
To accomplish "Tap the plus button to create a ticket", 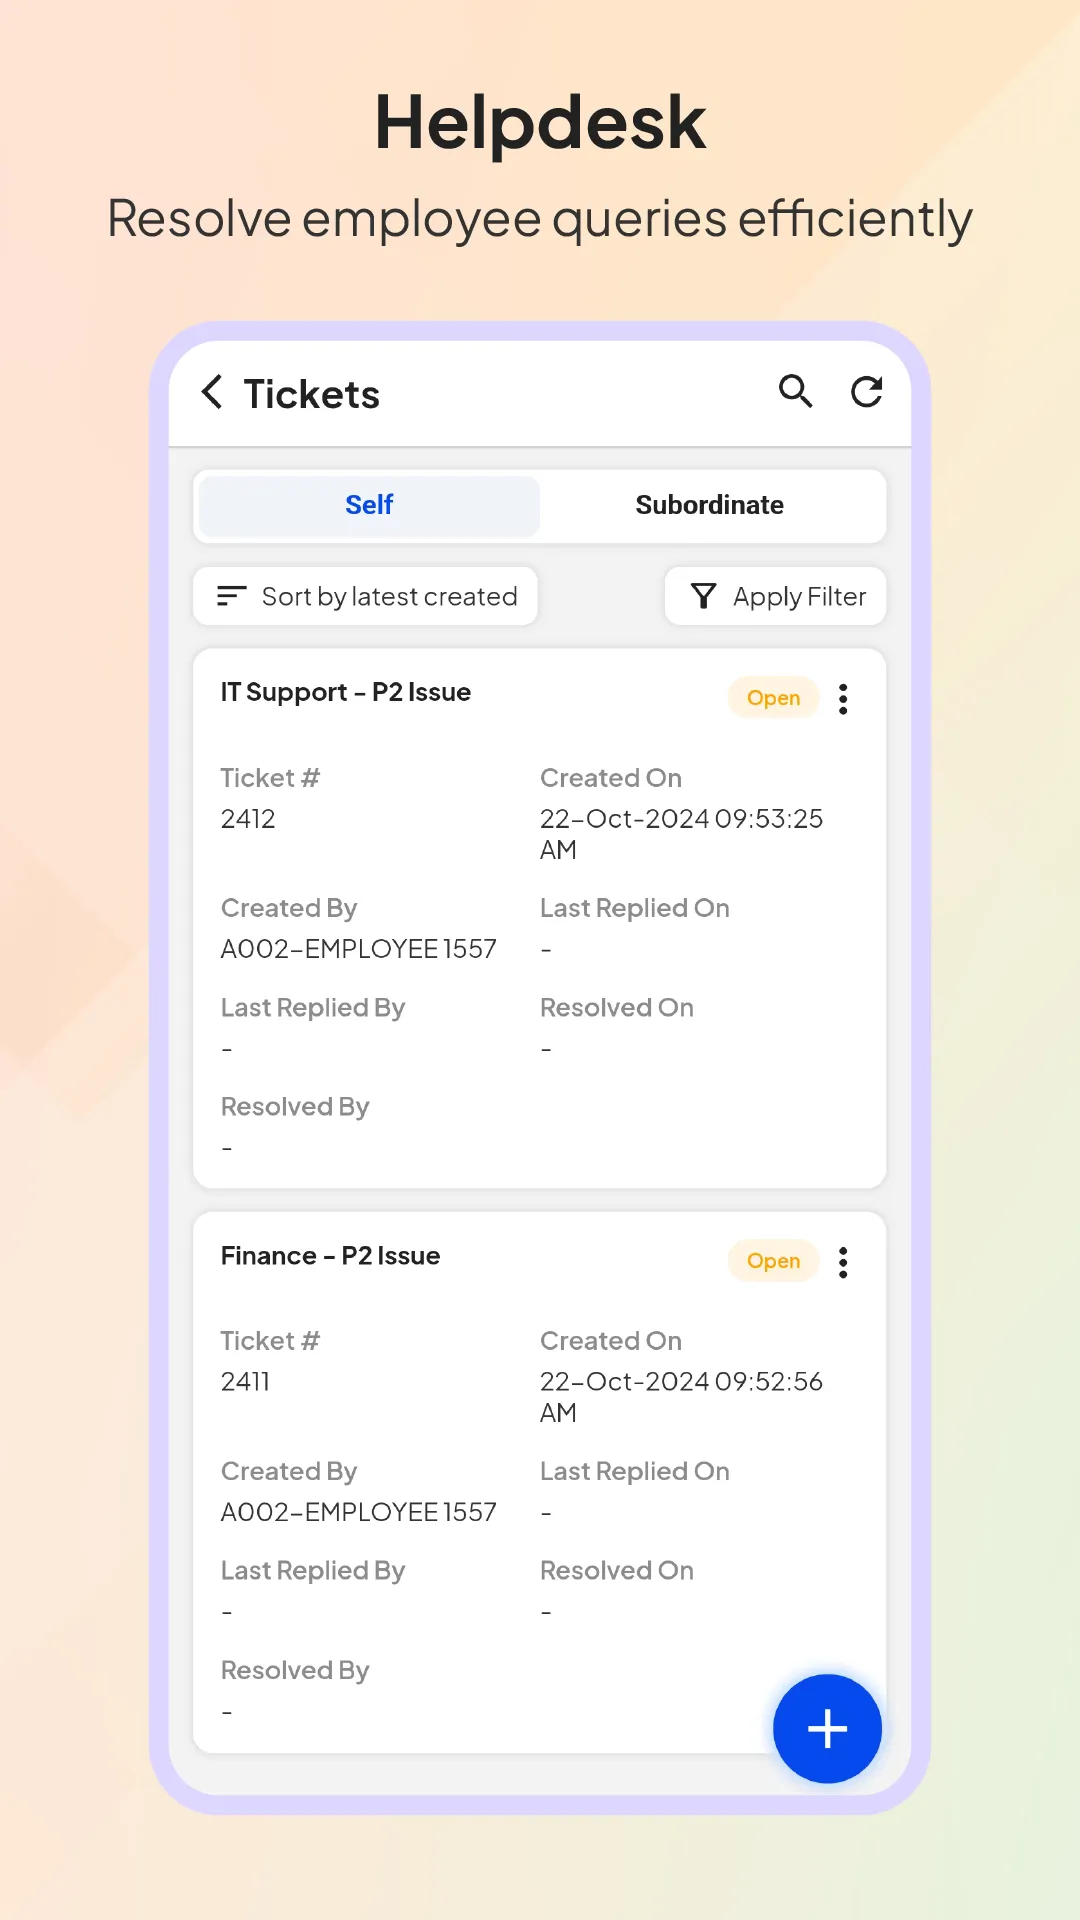I will [x=826, y=1729].
